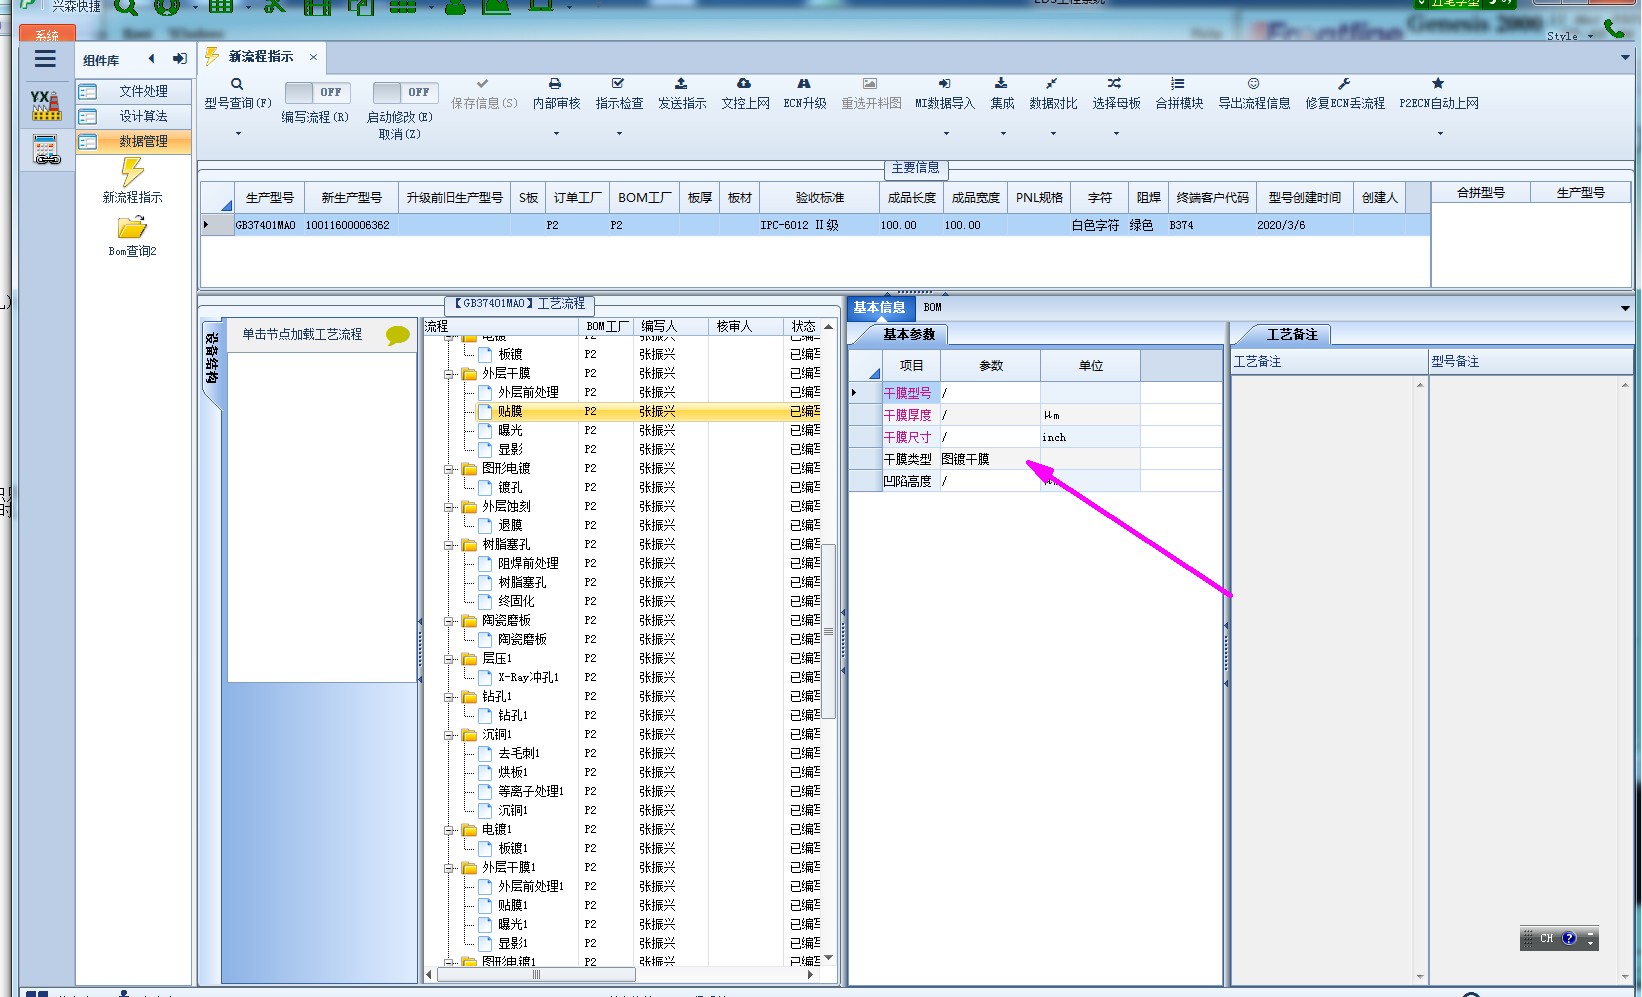
Task: Click the 发送指示 upload icon
Action: (x=681, y=84)
